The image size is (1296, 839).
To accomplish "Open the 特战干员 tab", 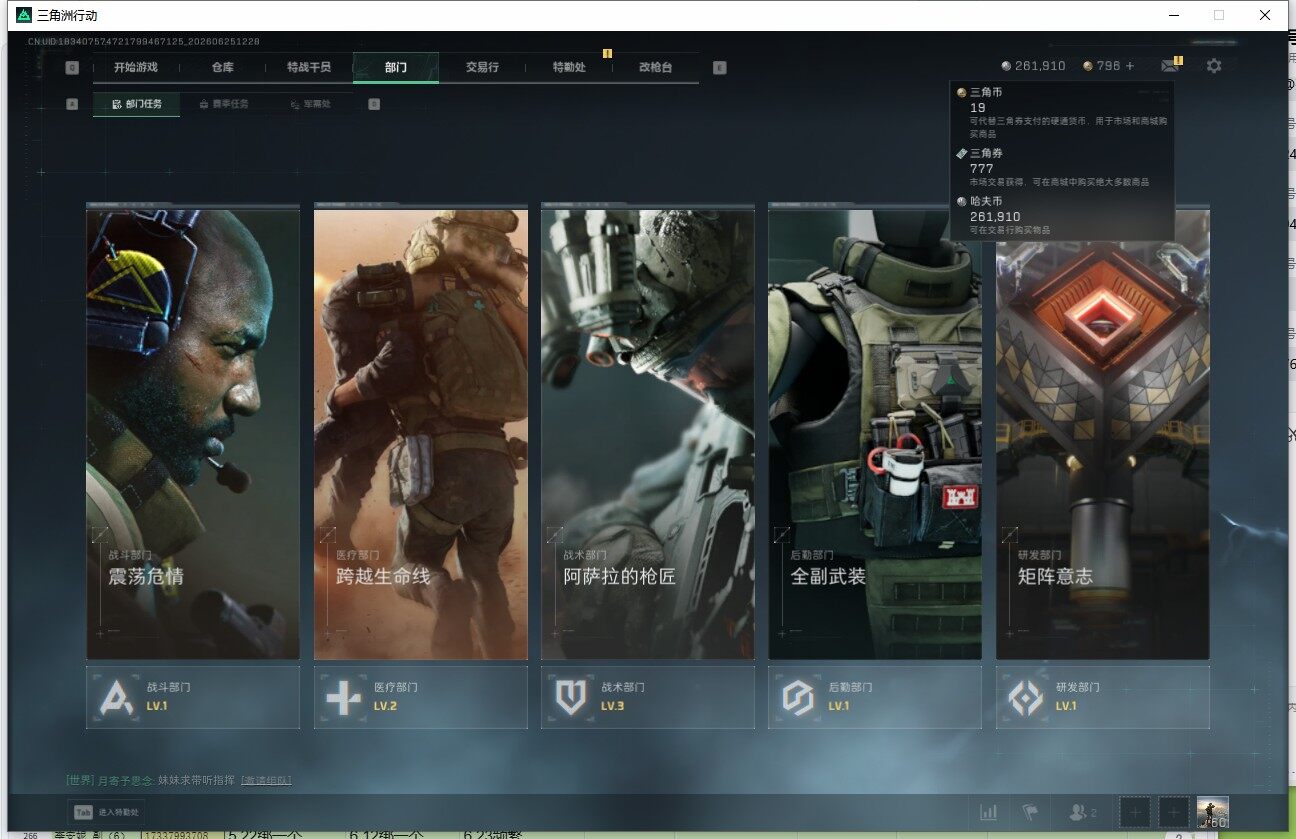I will [x=308, y=67].
